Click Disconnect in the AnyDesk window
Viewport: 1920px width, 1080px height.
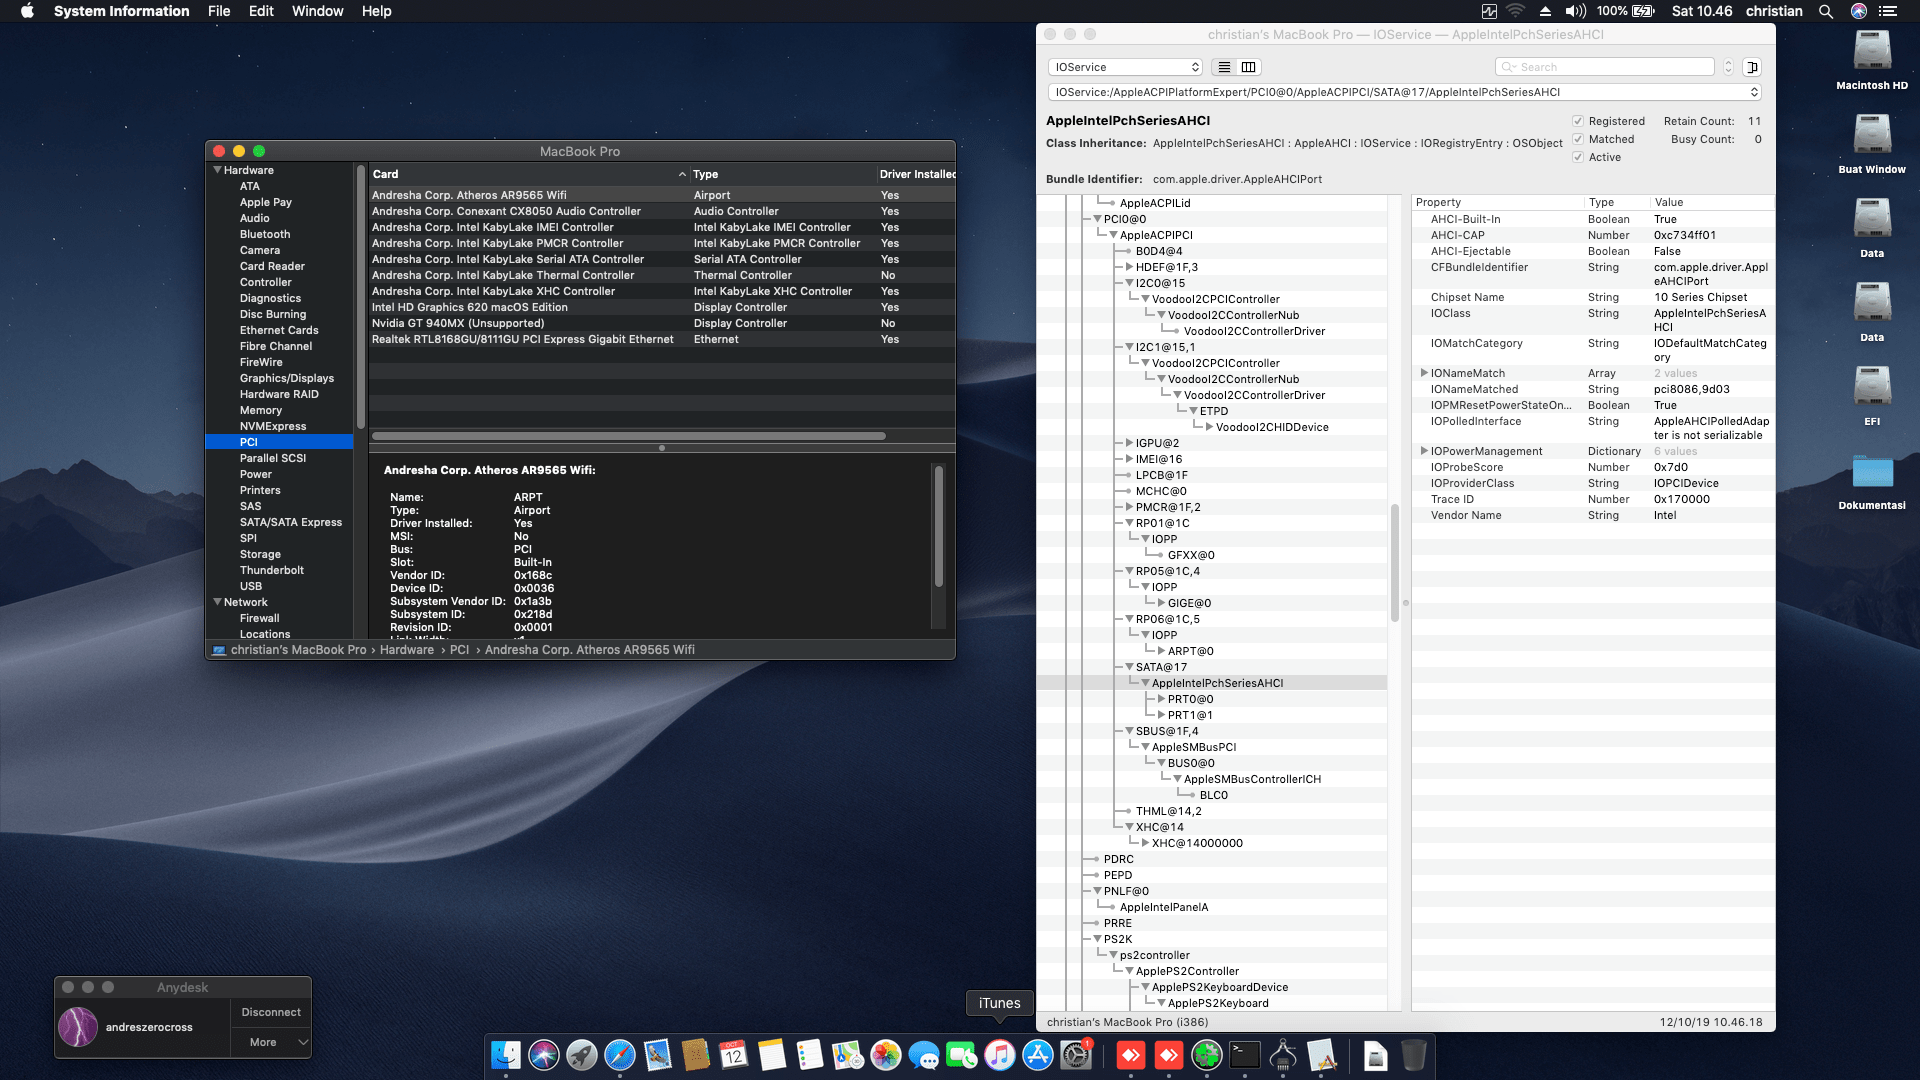click(270, 1012)
